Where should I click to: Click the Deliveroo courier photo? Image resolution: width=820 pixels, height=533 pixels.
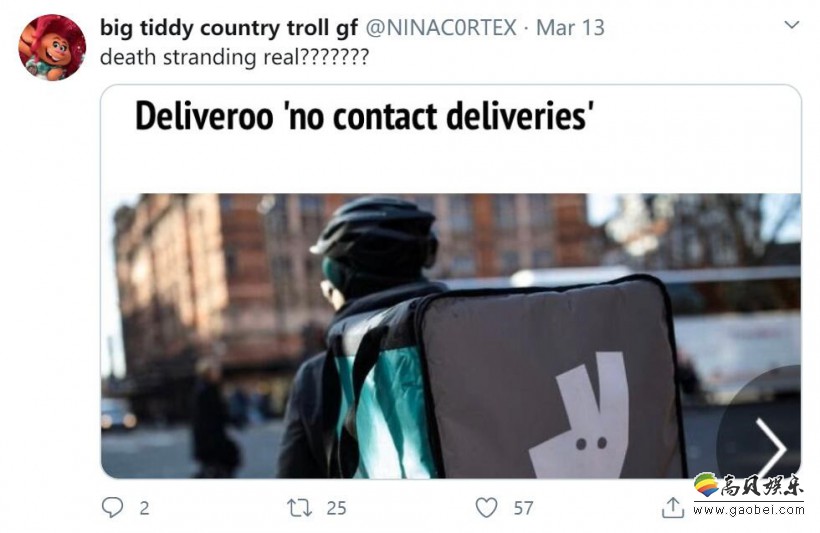click(451, 336)
